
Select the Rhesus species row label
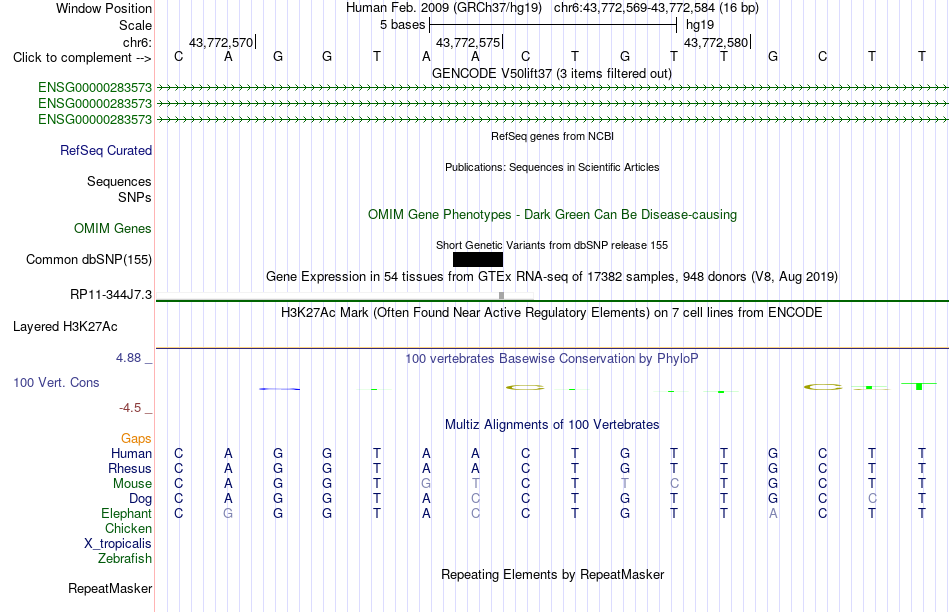click(x=130, y=468)
